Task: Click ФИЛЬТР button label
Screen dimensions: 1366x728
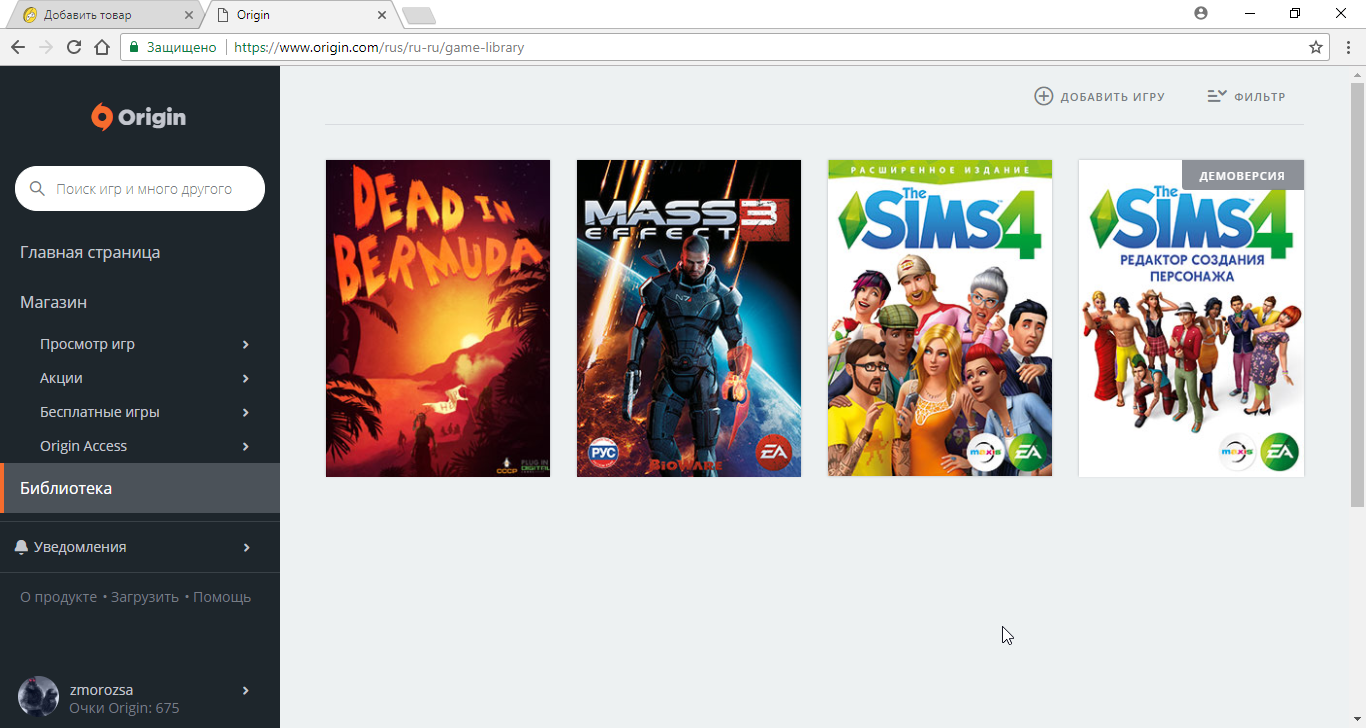Action: (x=1260, y=97)
